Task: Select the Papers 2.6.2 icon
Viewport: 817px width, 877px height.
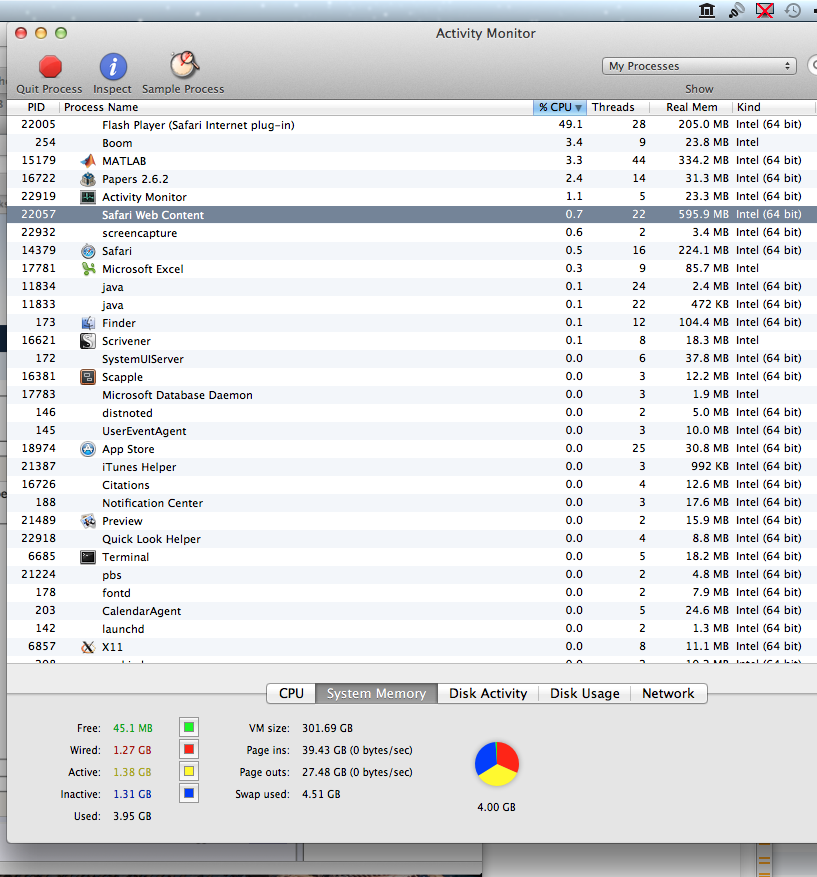Action: tap(88, 179)
